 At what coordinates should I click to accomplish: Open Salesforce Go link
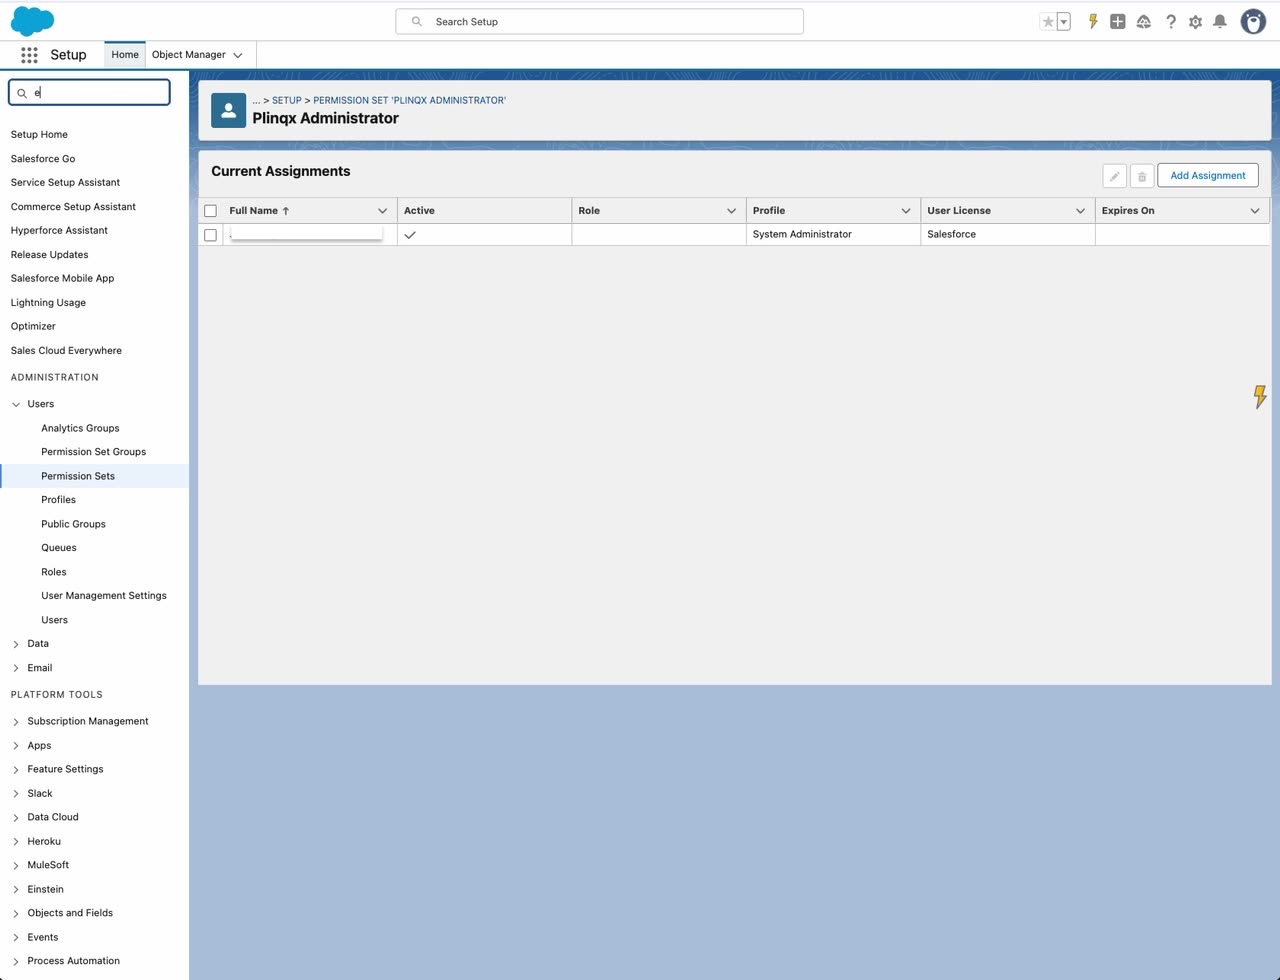43,159
